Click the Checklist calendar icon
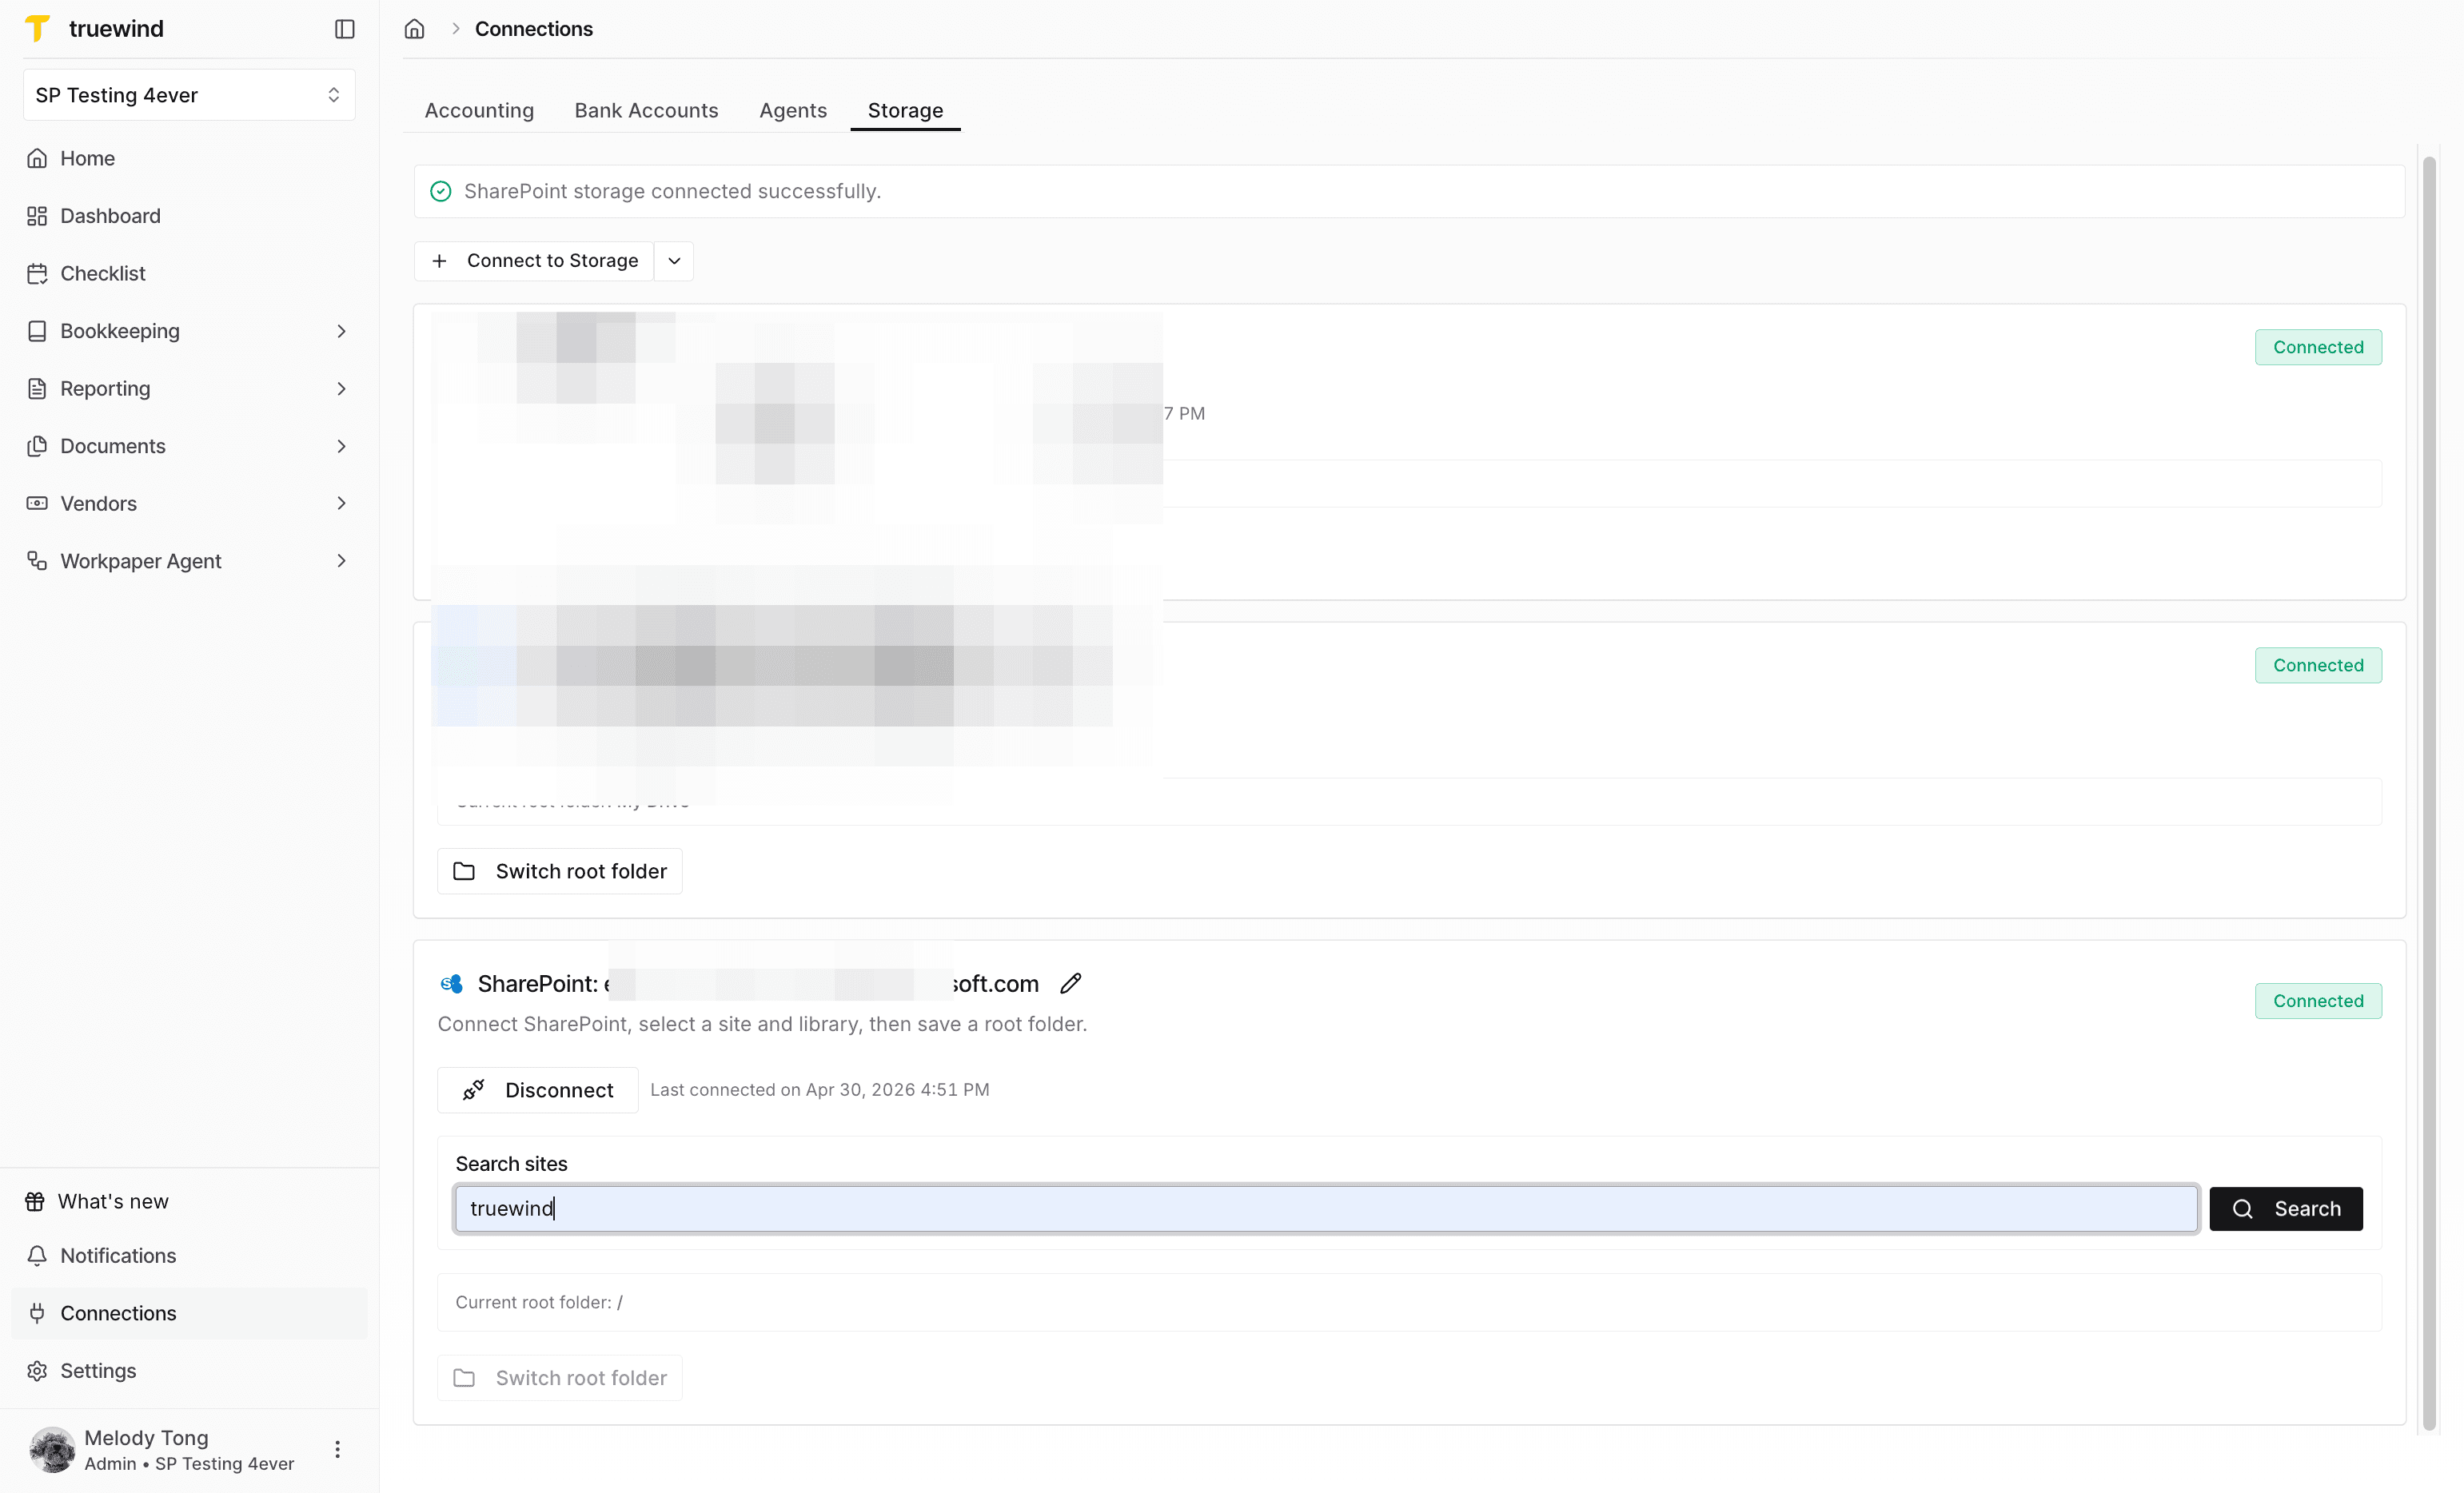The image size is (2464, 1493). [37, 273]
